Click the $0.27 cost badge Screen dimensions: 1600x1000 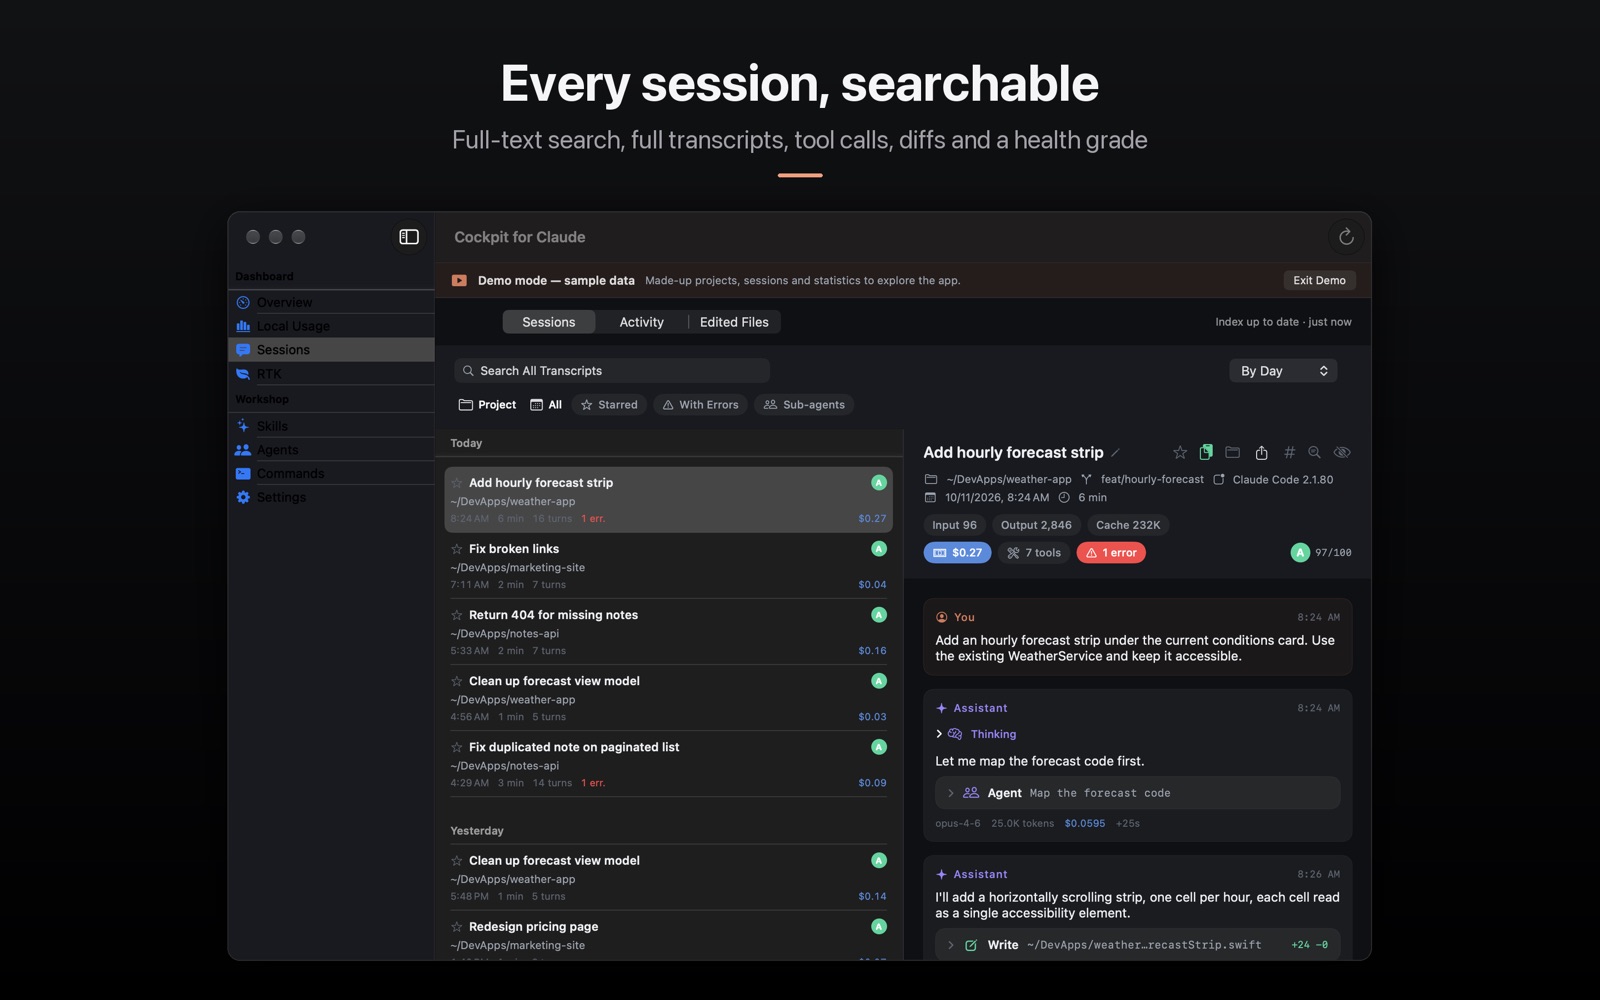point(957,553)
